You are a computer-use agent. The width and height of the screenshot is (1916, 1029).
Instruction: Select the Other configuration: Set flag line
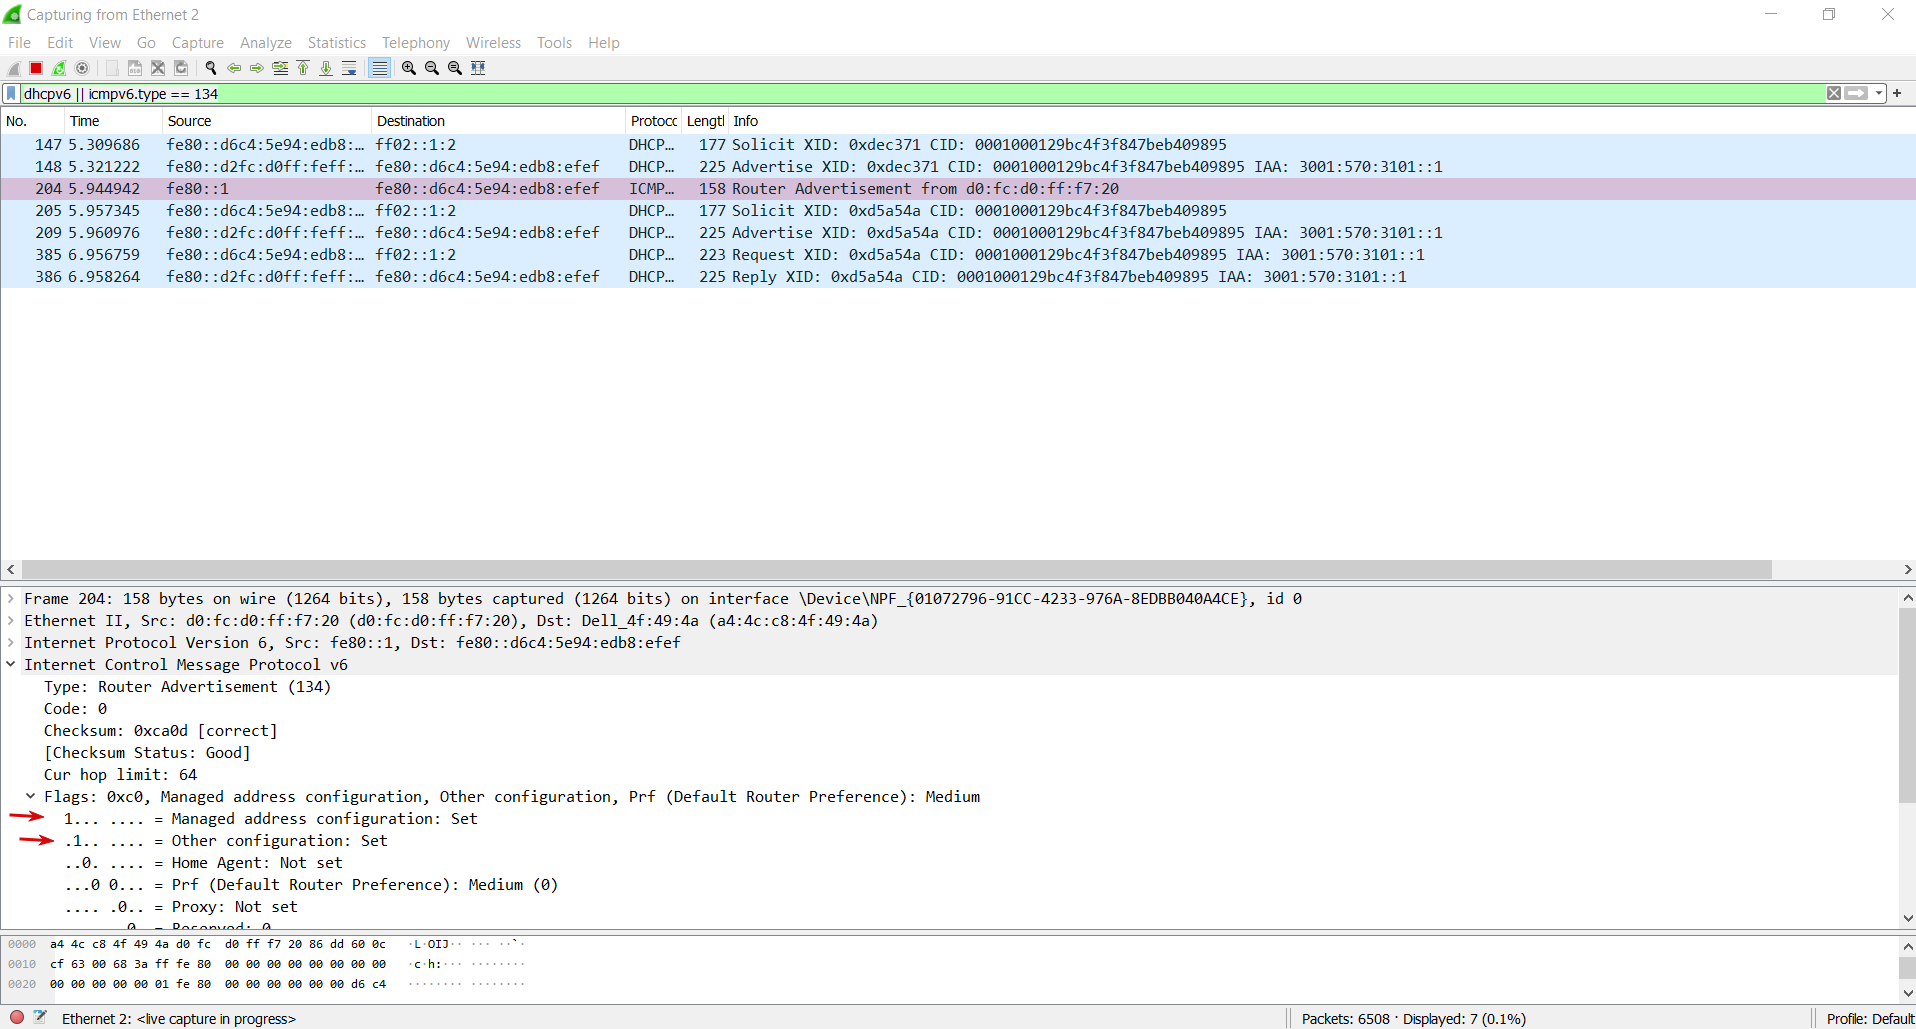tap(226, 841)
